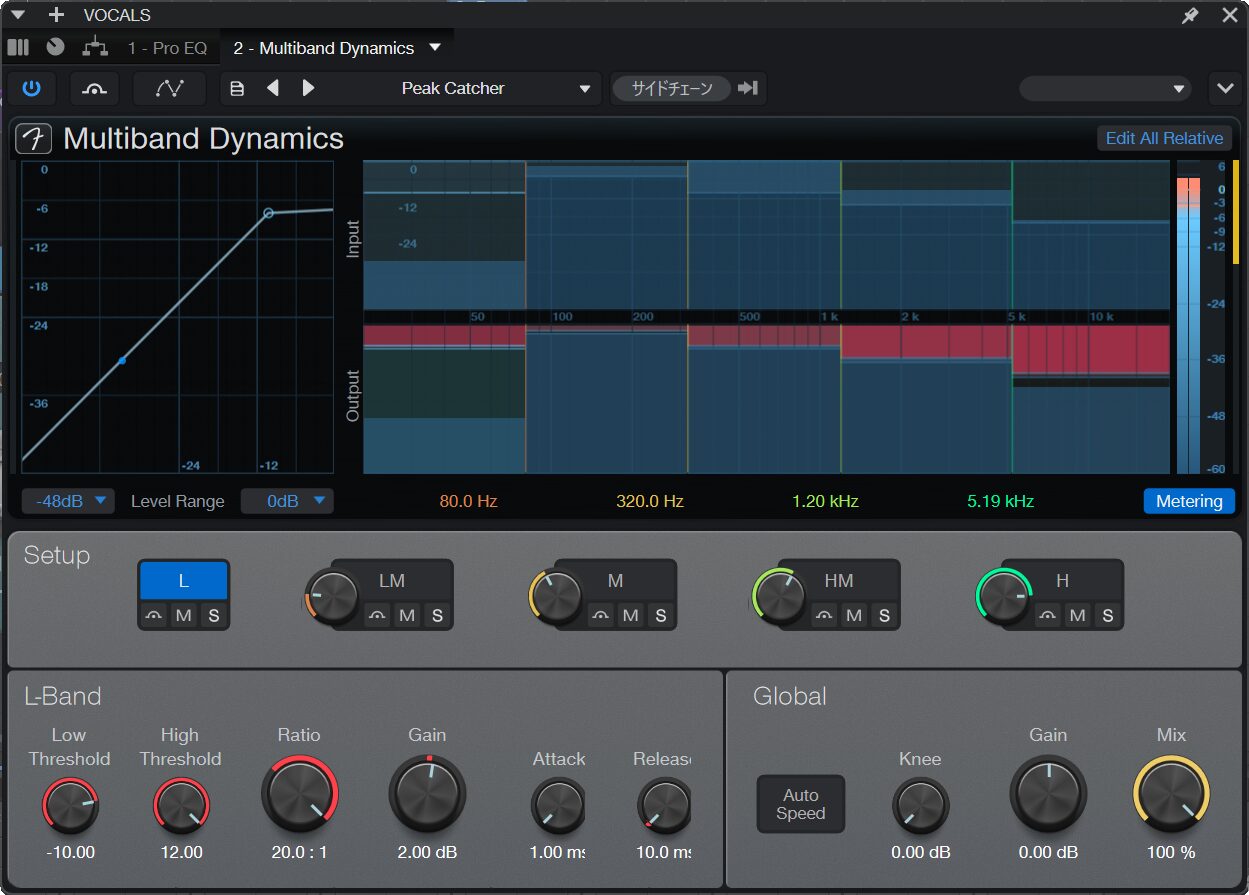Open the 0dB level range dropdown
This screenshot has height=895, width=1249.
pyautogui.click(x=287, y=501)
